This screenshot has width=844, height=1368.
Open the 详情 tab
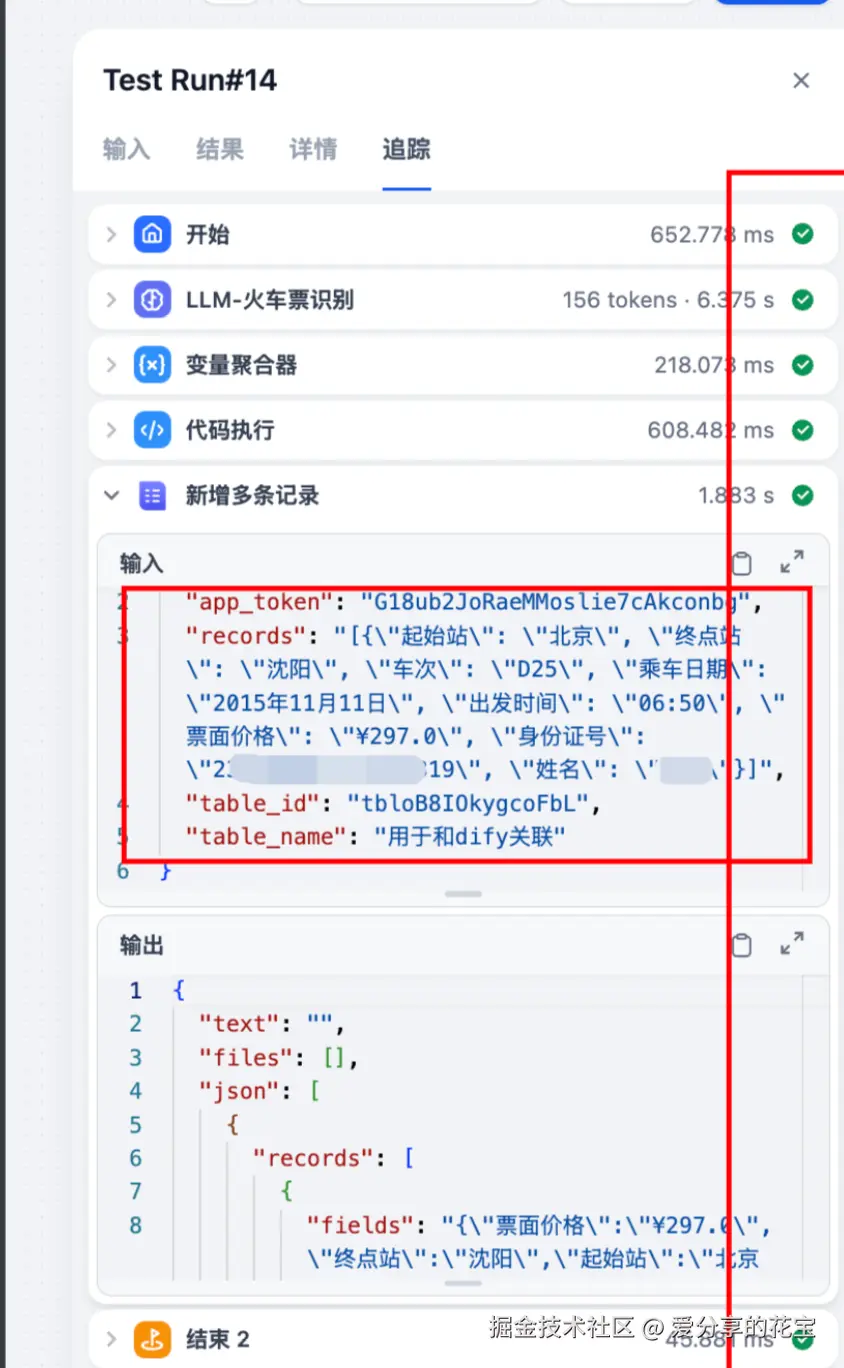tap(313, 150)
